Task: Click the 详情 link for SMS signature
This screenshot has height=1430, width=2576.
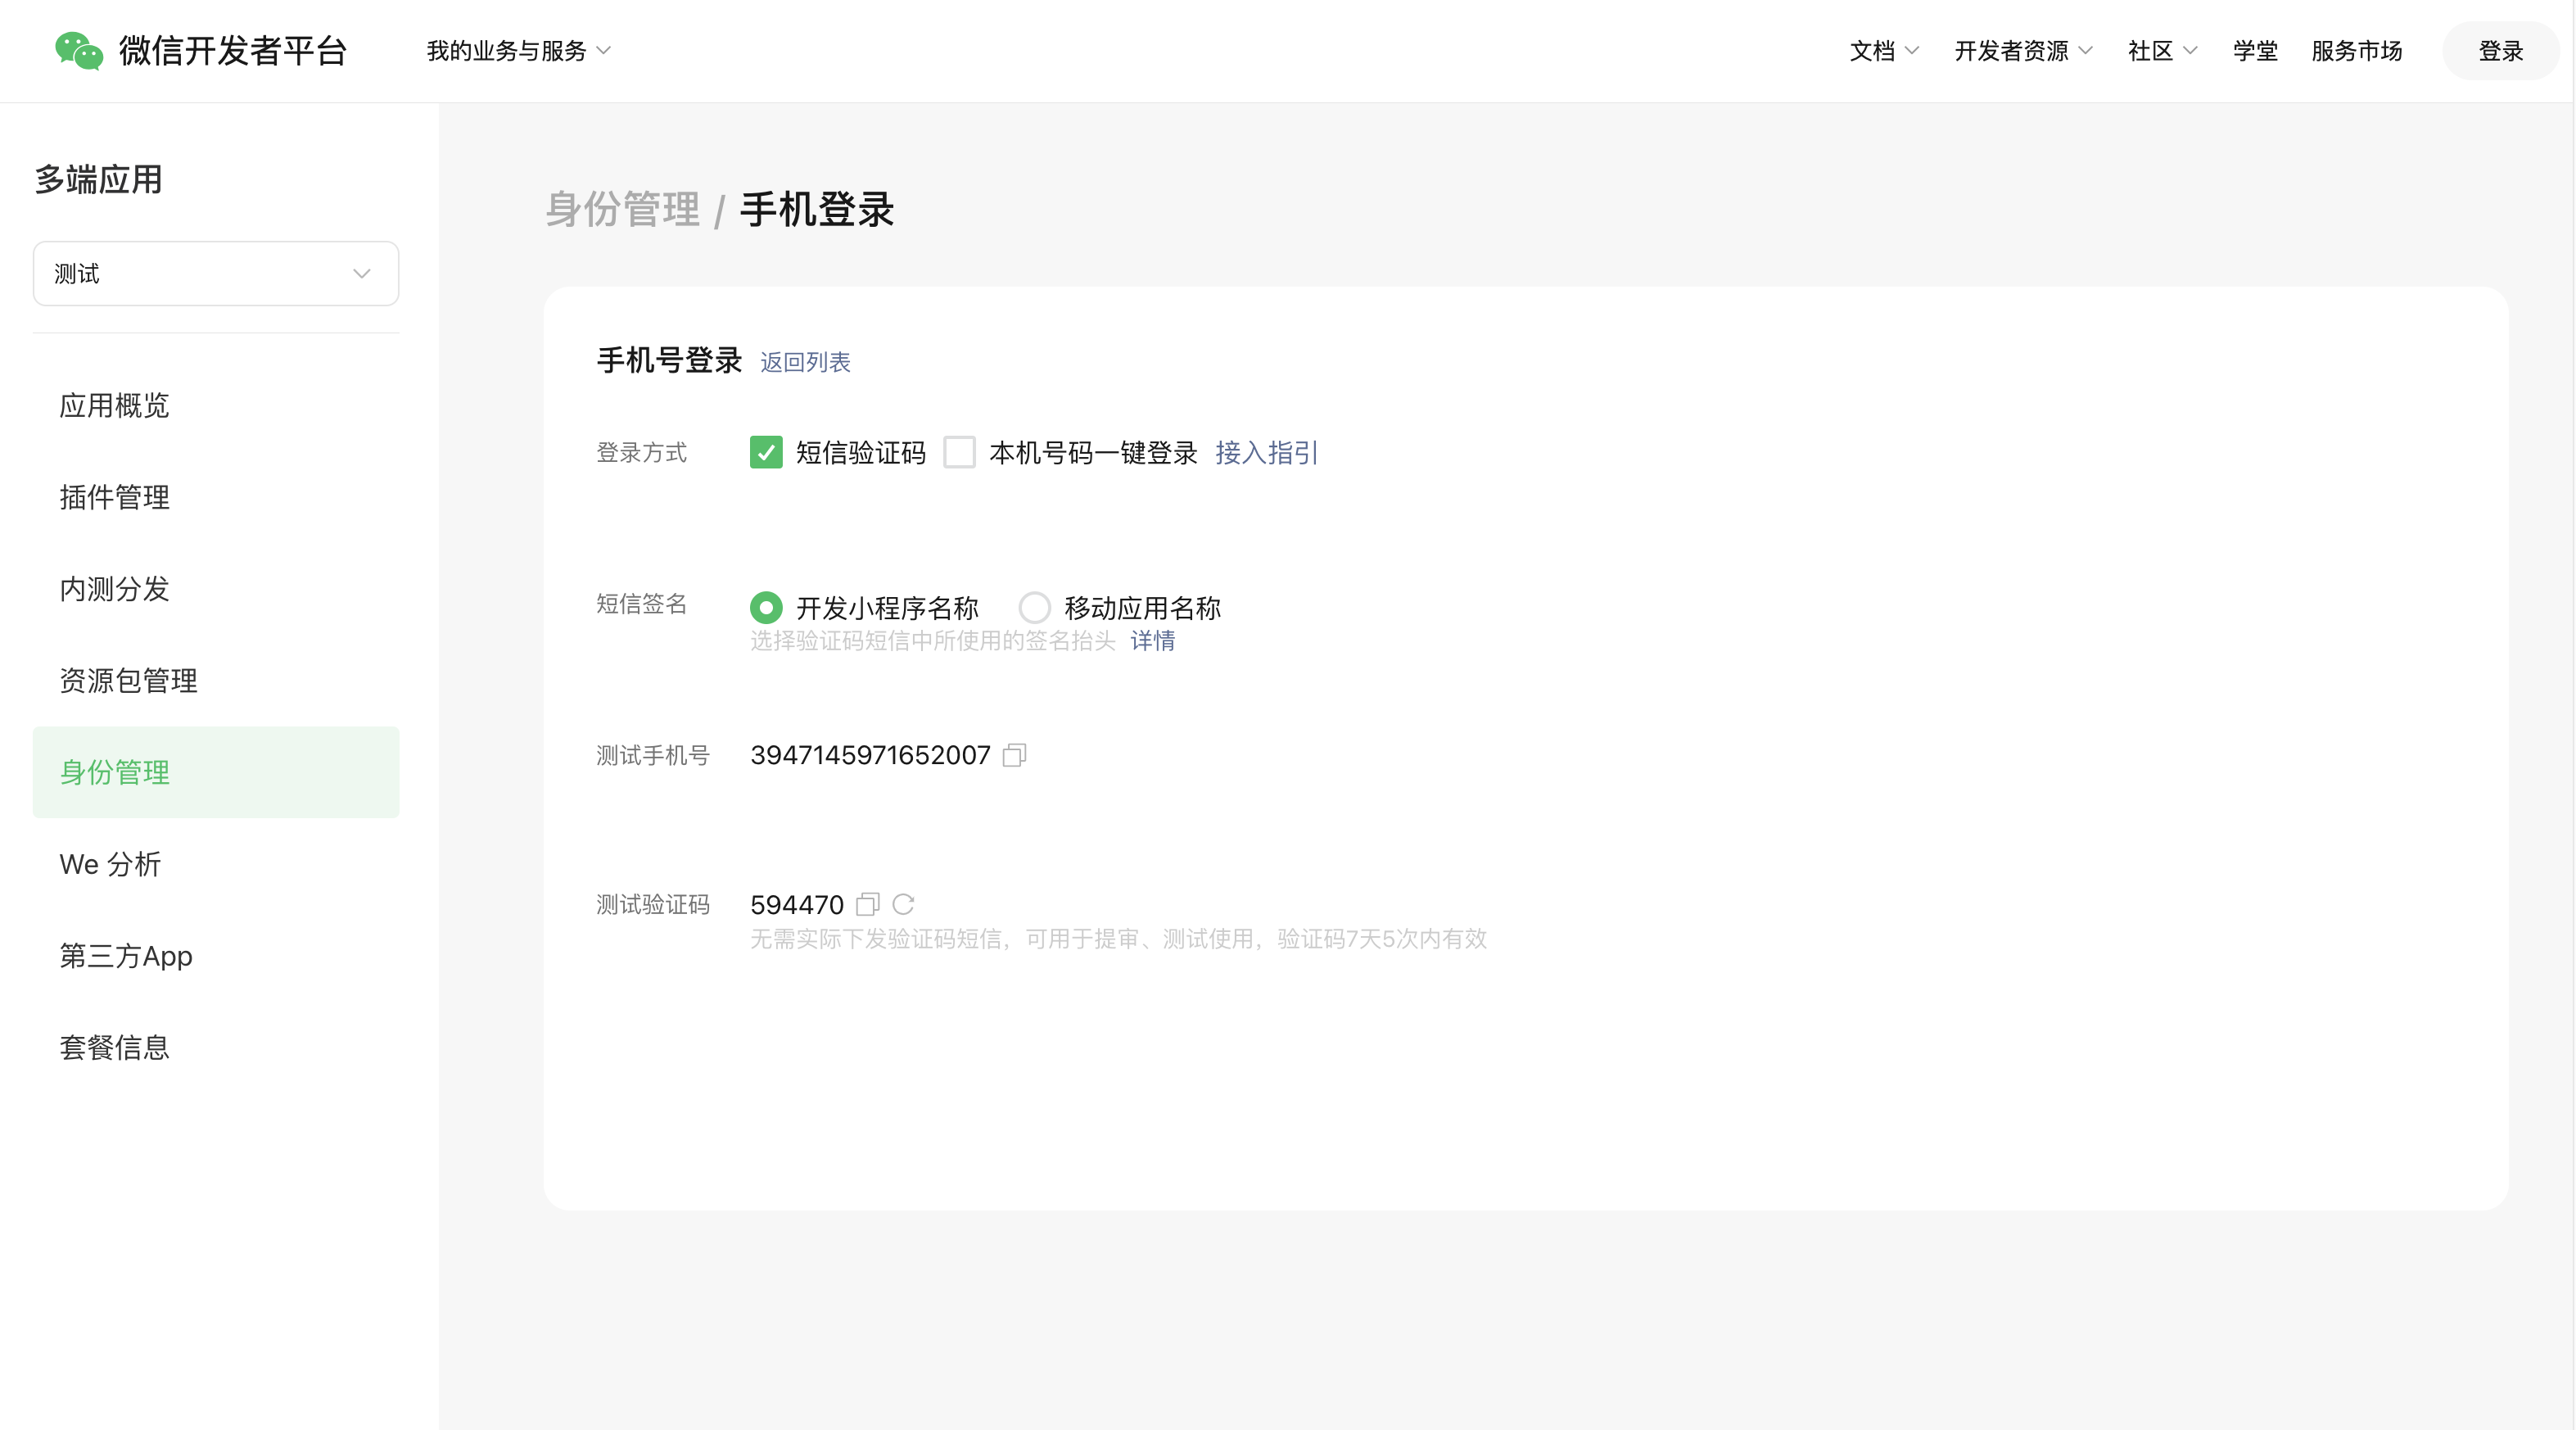Action: click(x=1153, y=641)
